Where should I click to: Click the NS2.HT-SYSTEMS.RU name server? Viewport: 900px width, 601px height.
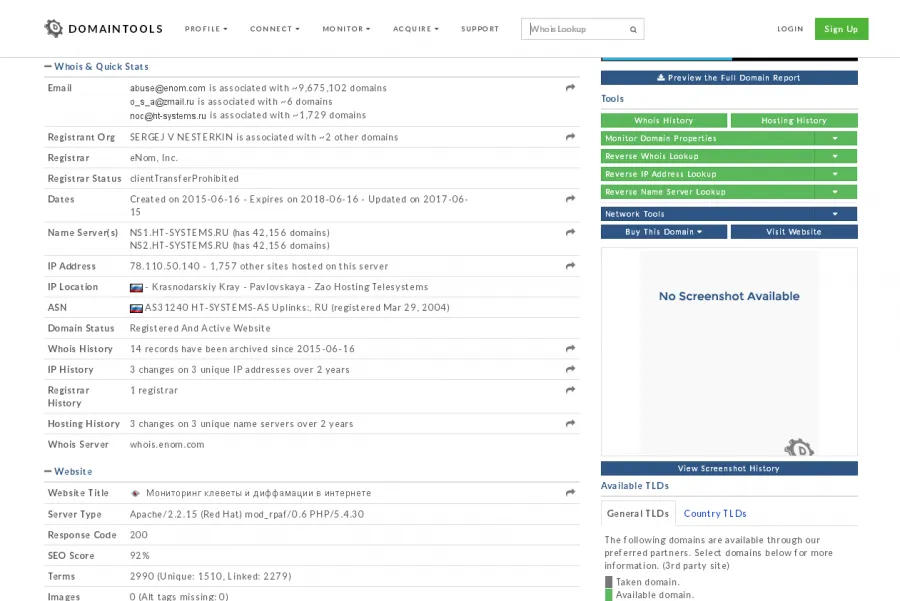179,246
